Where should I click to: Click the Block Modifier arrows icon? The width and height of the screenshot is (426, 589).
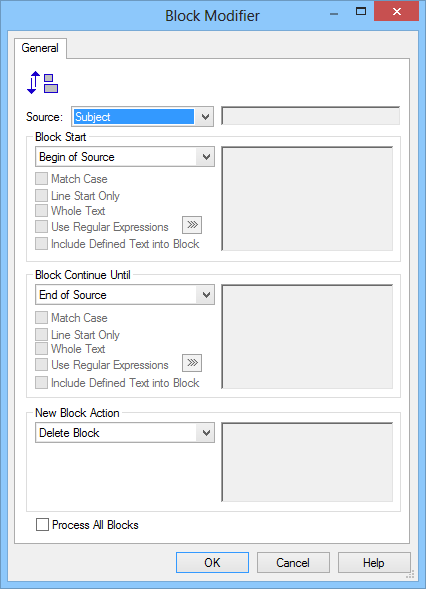42,83
